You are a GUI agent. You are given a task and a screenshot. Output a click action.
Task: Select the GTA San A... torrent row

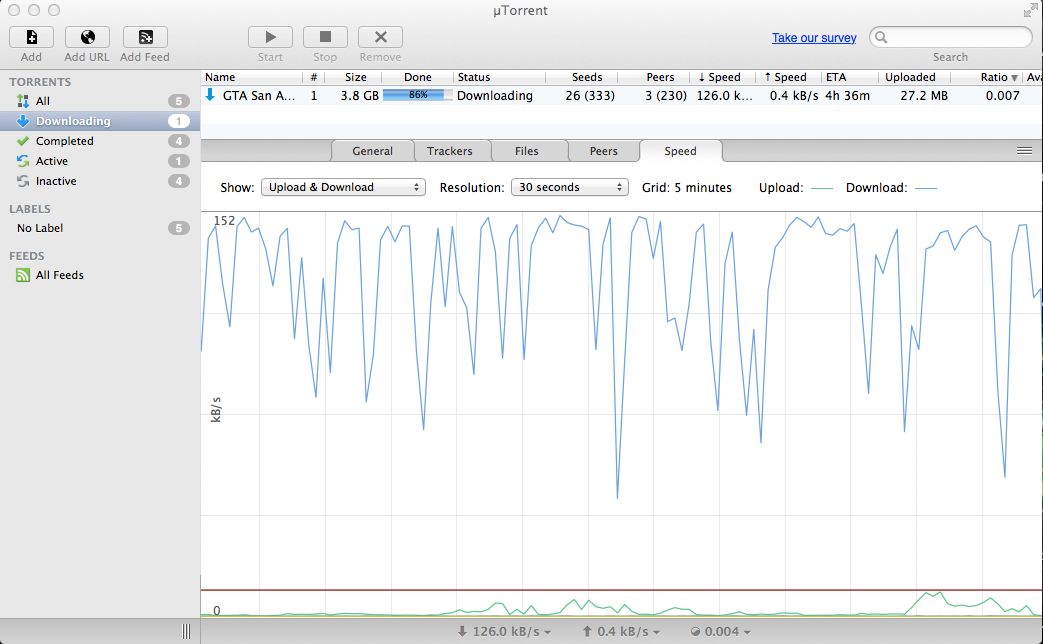tap(622, 96)
